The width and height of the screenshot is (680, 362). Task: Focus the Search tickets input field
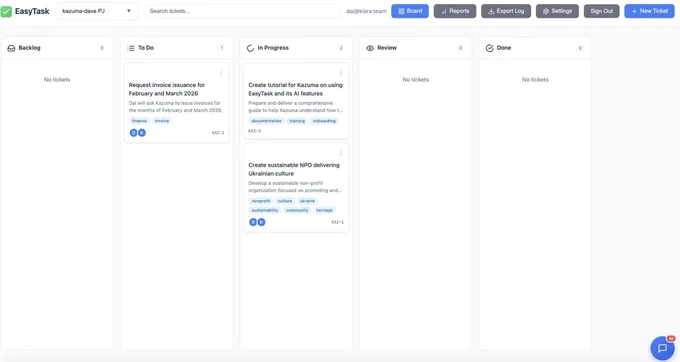click(242, 11)
